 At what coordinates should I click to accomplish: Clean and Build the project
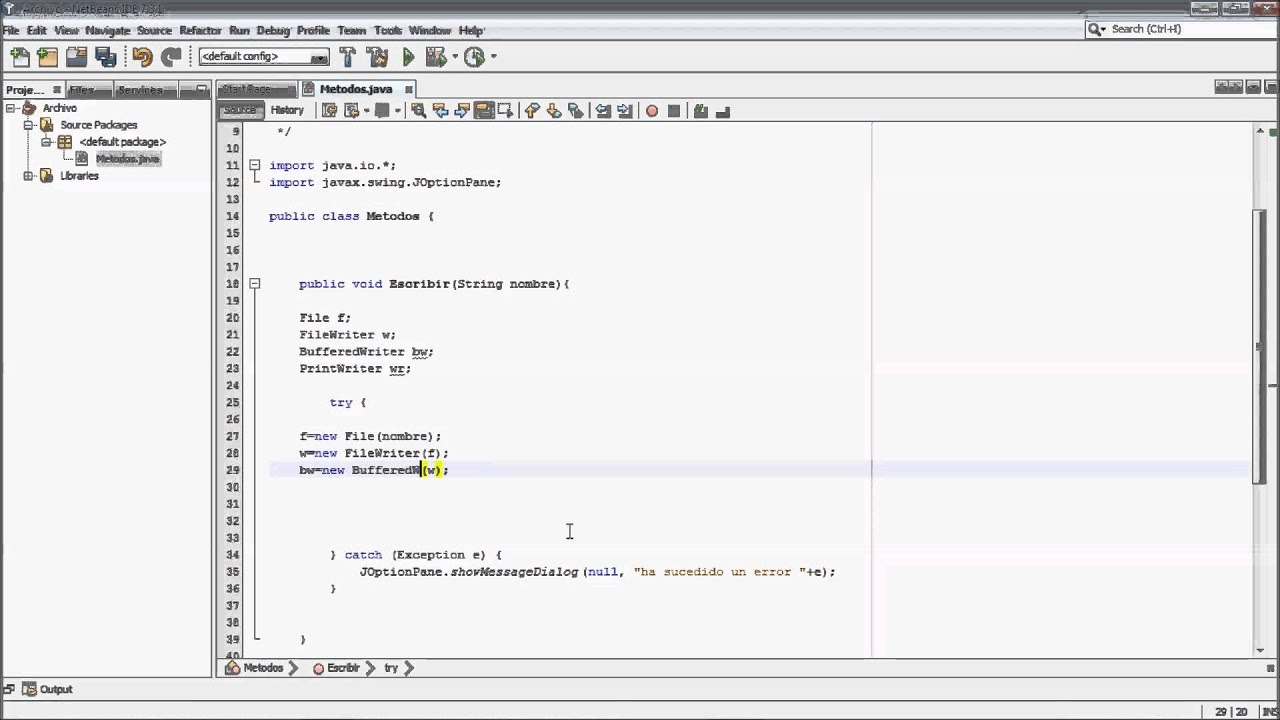377,58
